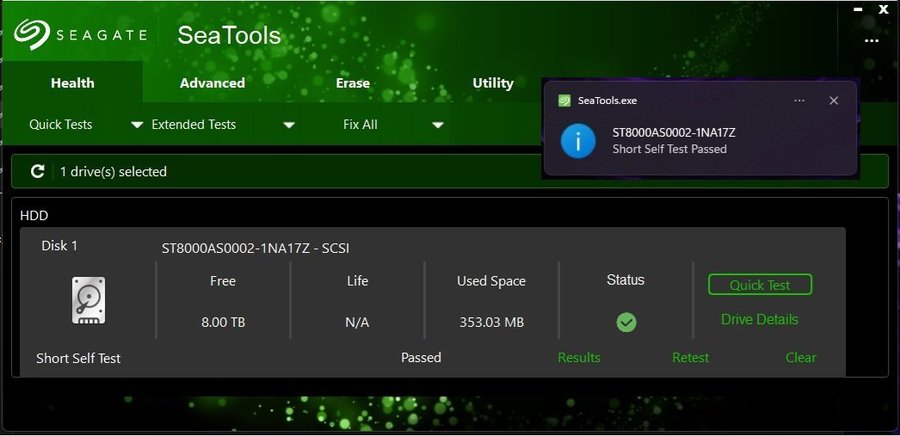Expand the Quick Tests dropdown arrow
Screen dimensions: 900x436
tap(137, 125)
